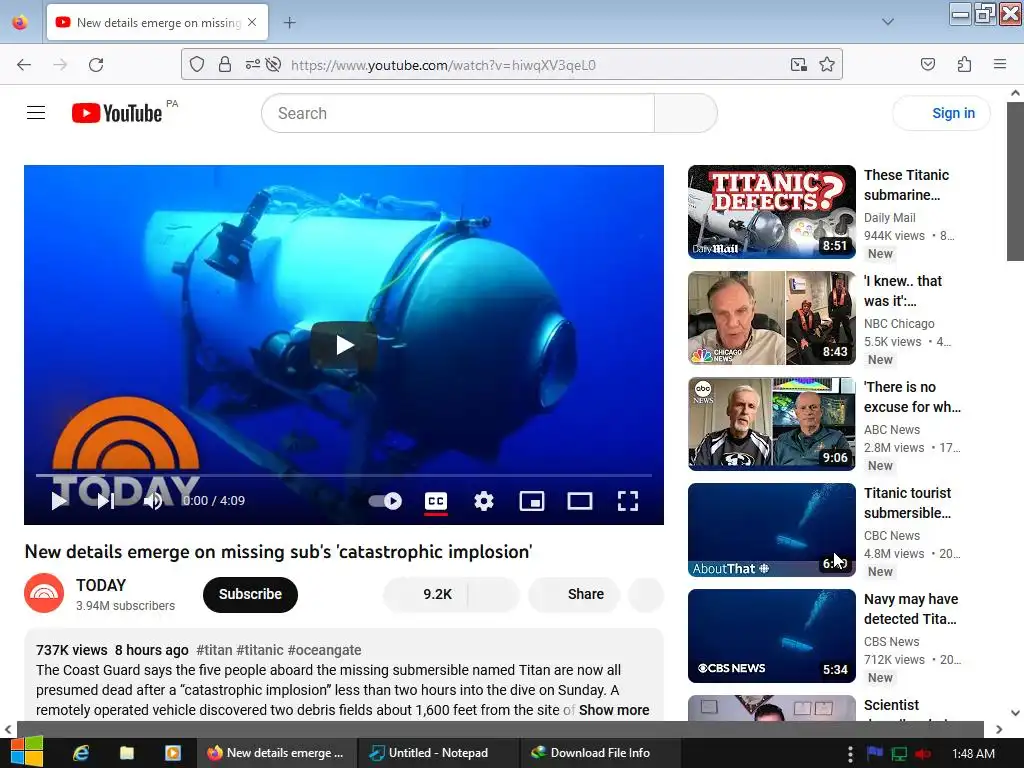Click the search submit button beside Search
1024x768 pixels.
pyautogui.click(x=686, y=113)
